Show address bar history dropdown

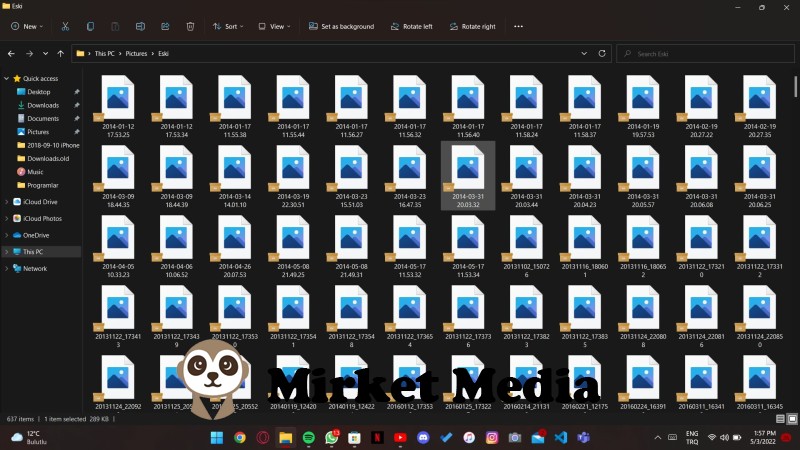click(x=585, y=53)
